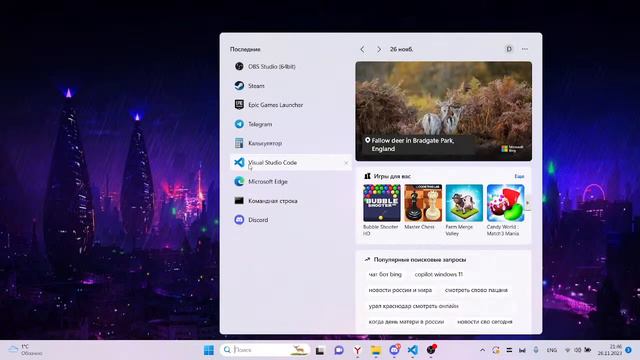Open Epic Games Launcher from recent list
This screenshot has height=360, width=640.
coord(291,105)
